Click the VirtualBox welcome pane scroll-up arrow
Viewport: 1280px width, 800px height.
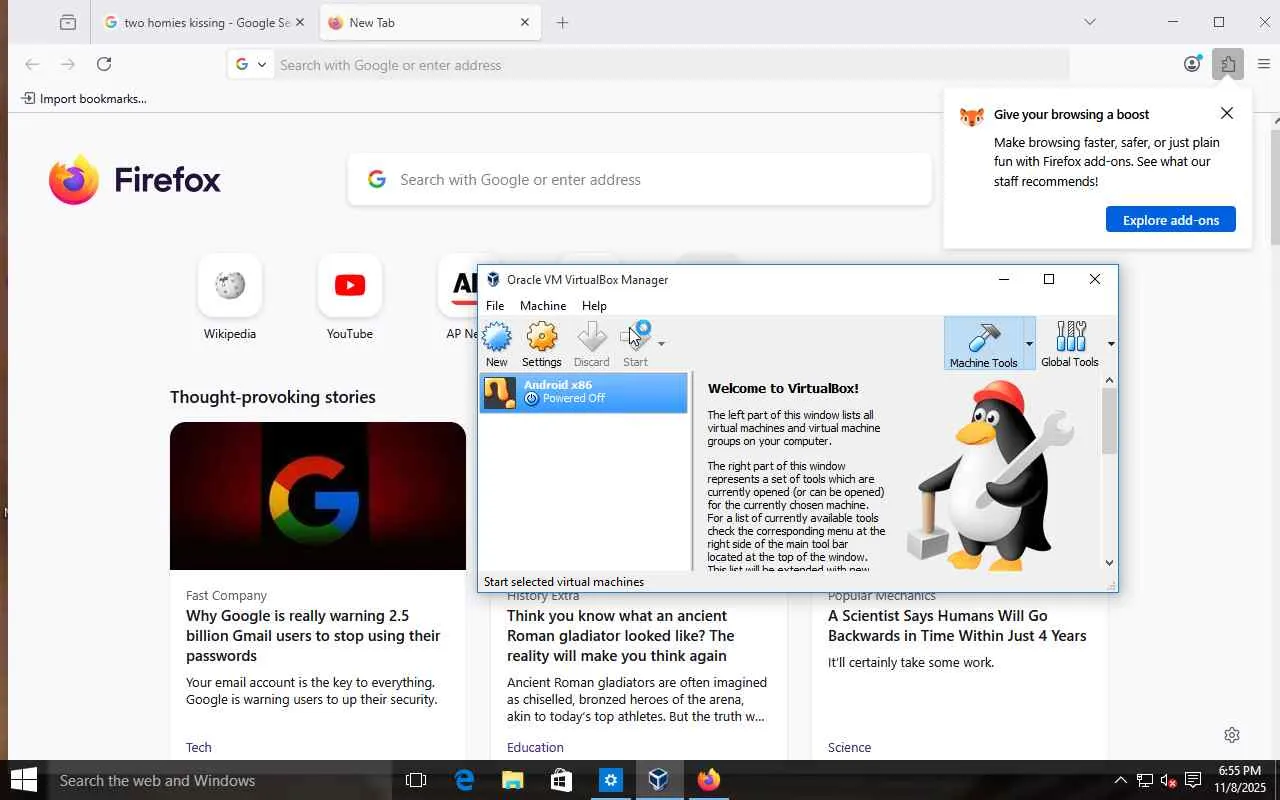pos(1109,380)
